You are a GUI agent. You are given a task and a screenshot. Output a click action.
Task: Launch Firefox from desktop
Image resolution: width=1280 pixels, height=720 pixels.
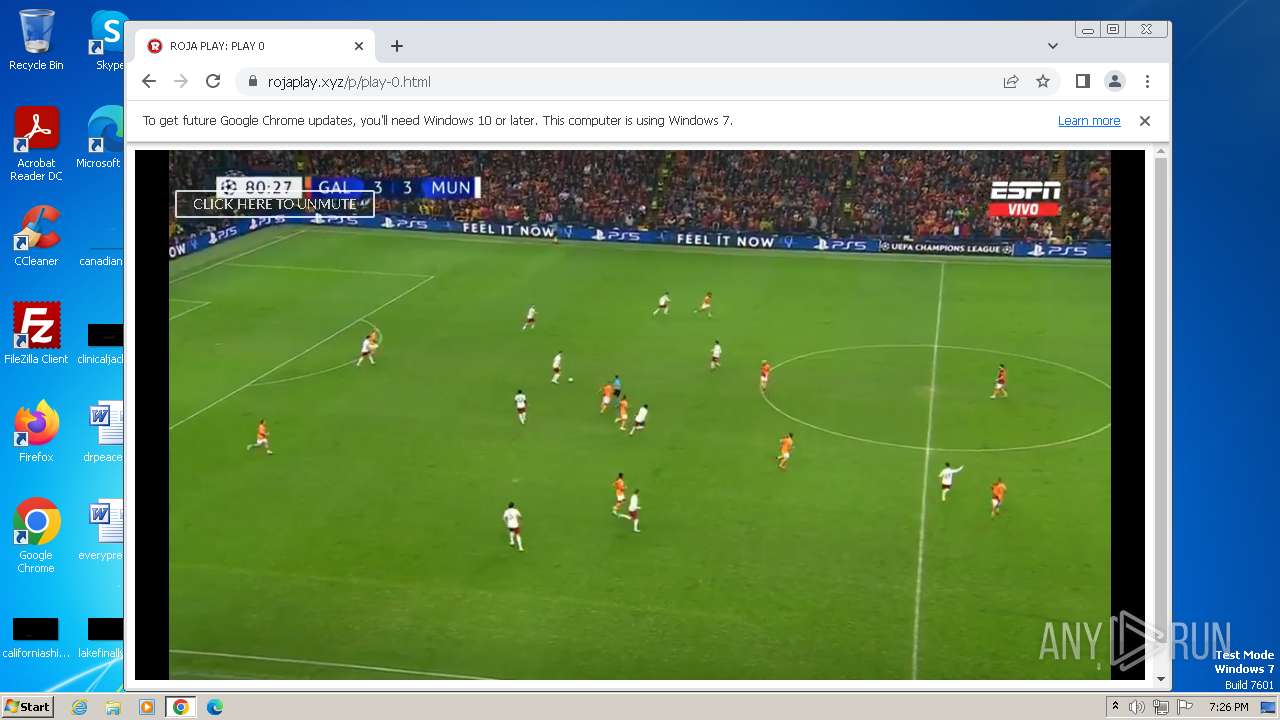tap(36, 432)
